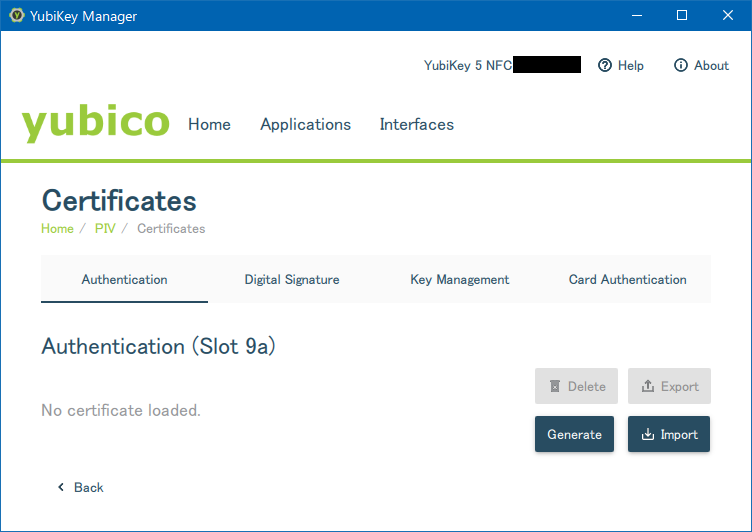Switch to the Key Management tab
This screenshot has width=752, height=532.
pos(459,279)
